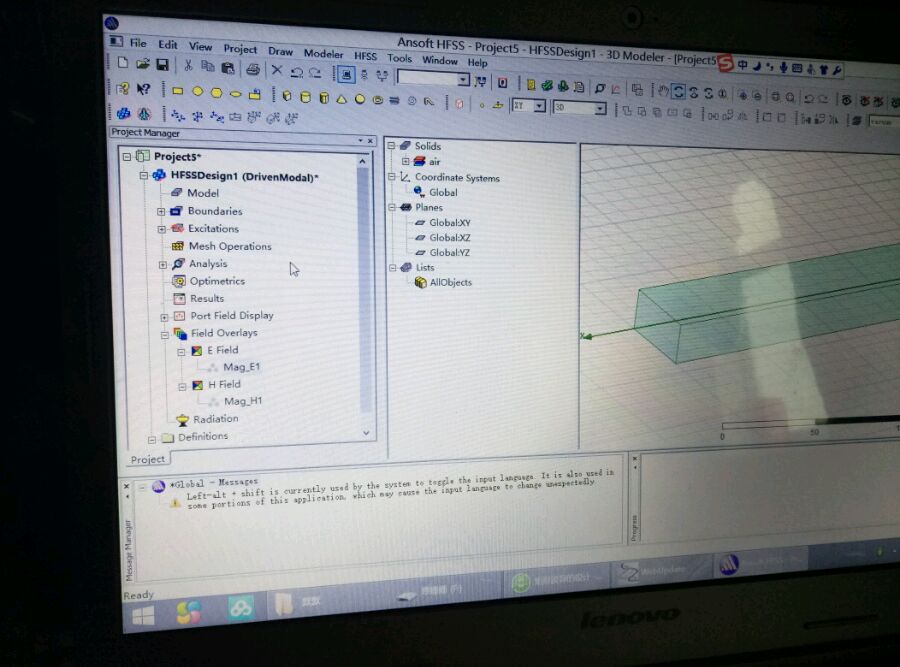Screen dimensions: 900x667
Task: Toggle the highlighted Rotate view tool
Action: [678, 91]
